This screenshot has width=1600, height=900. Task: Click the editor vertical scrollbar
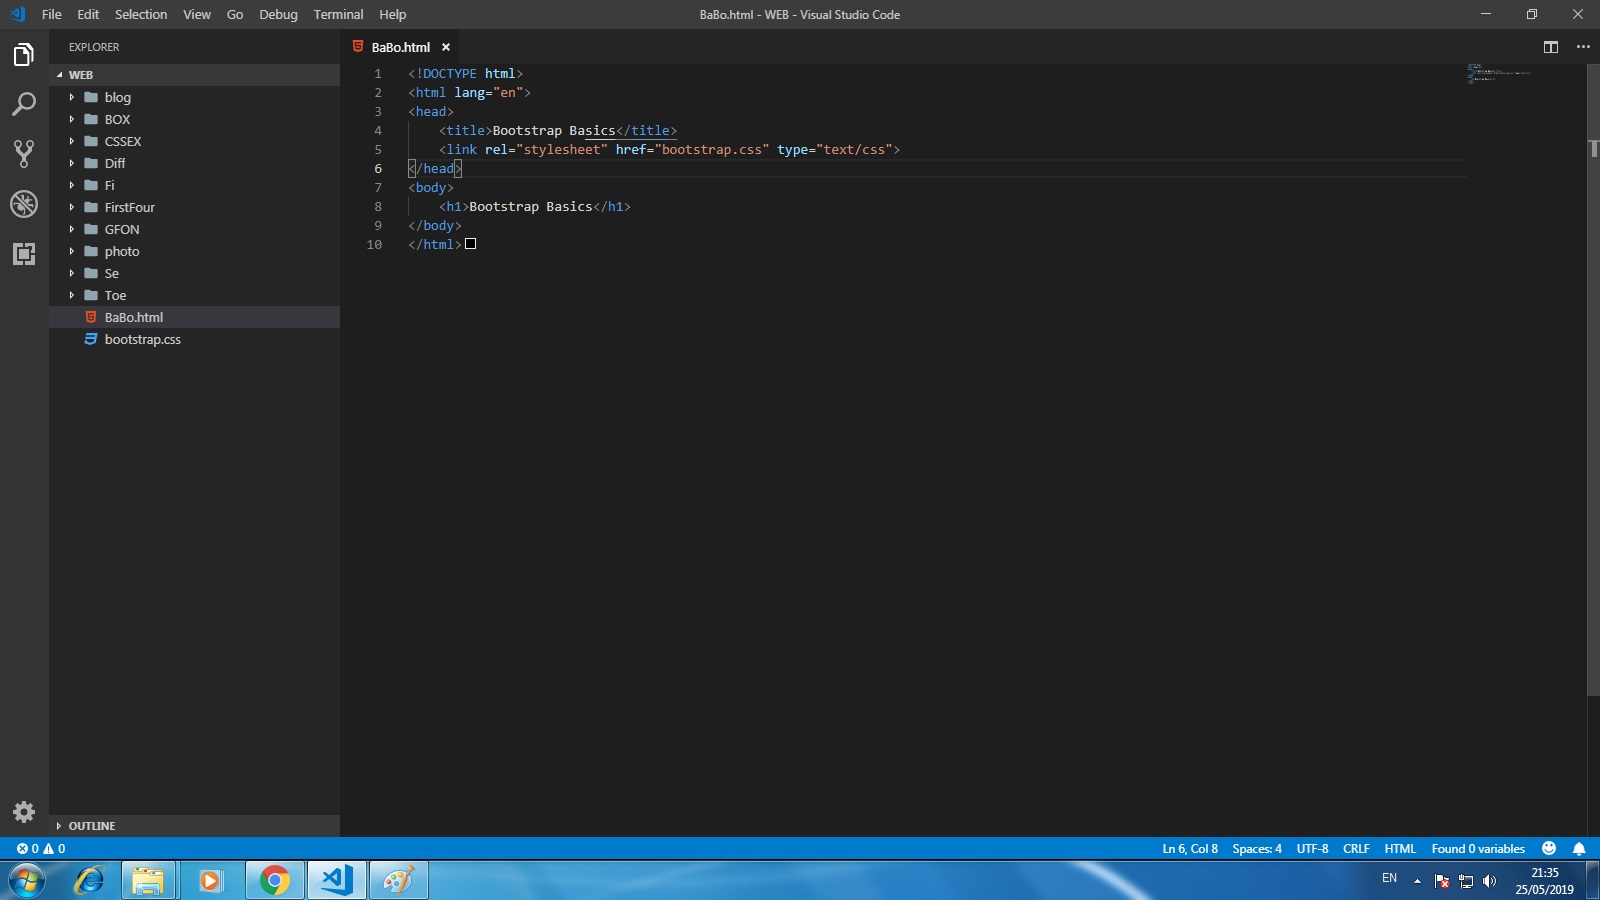[x=1593, y=380]
